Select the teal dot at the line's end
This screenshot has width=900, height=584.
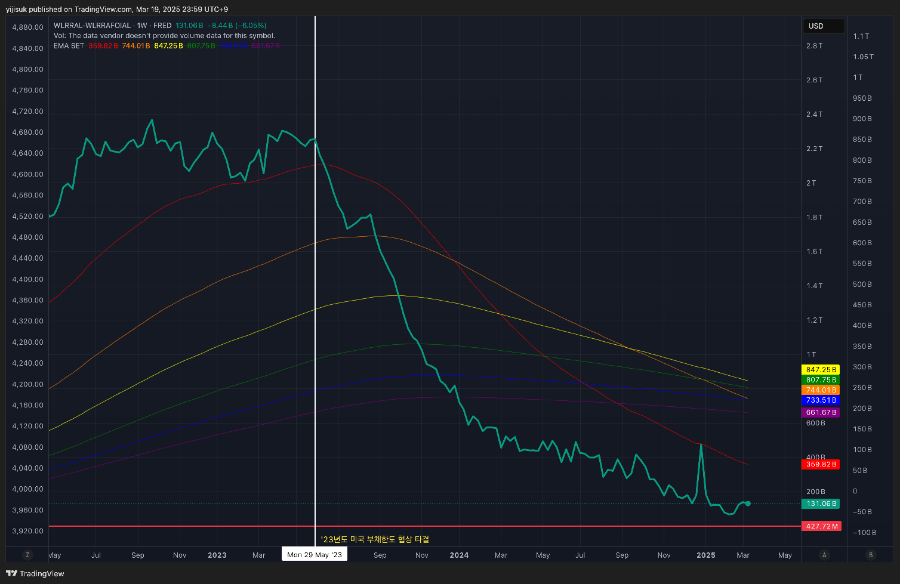(x=748, y=504)
